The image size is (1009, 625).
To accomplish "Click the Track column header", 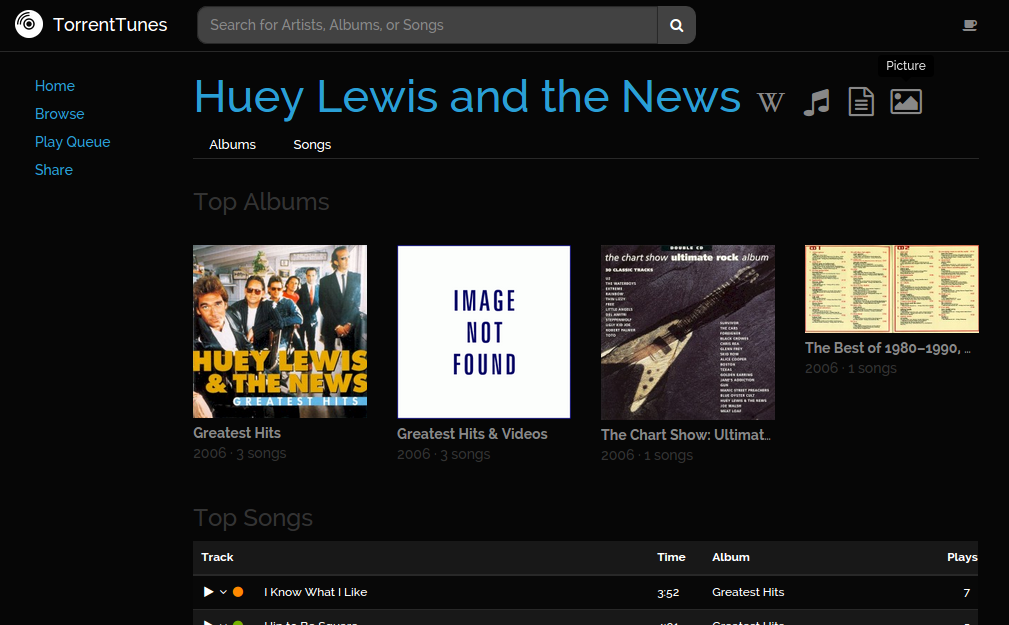I will 217,557.
